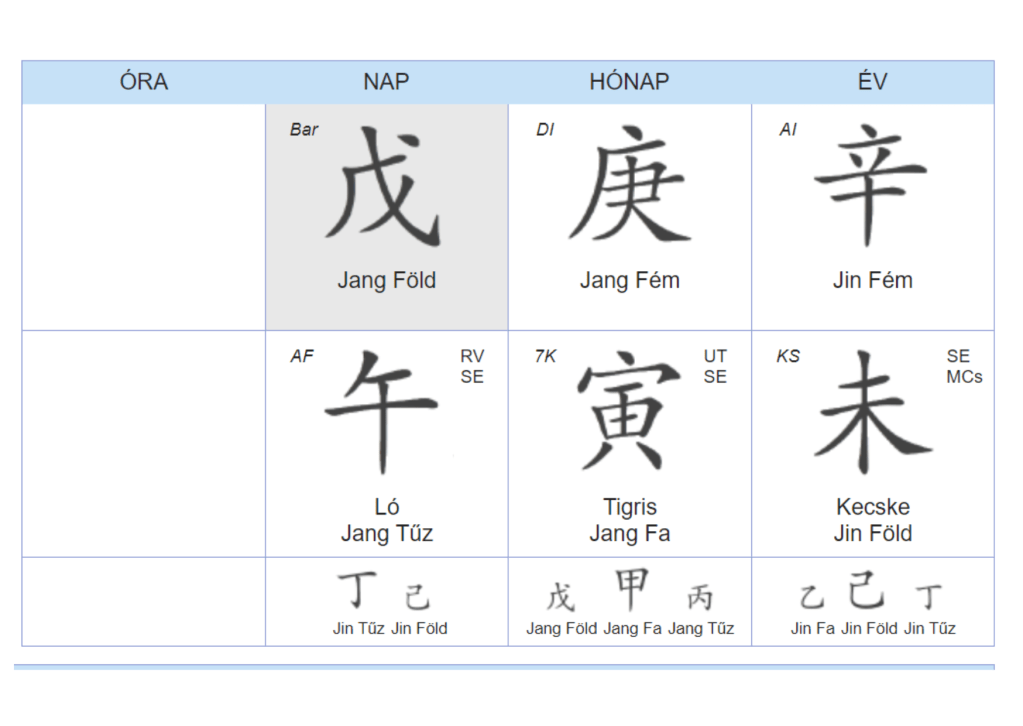Click the UT marker in the Tigris cell

coord(715,356)
